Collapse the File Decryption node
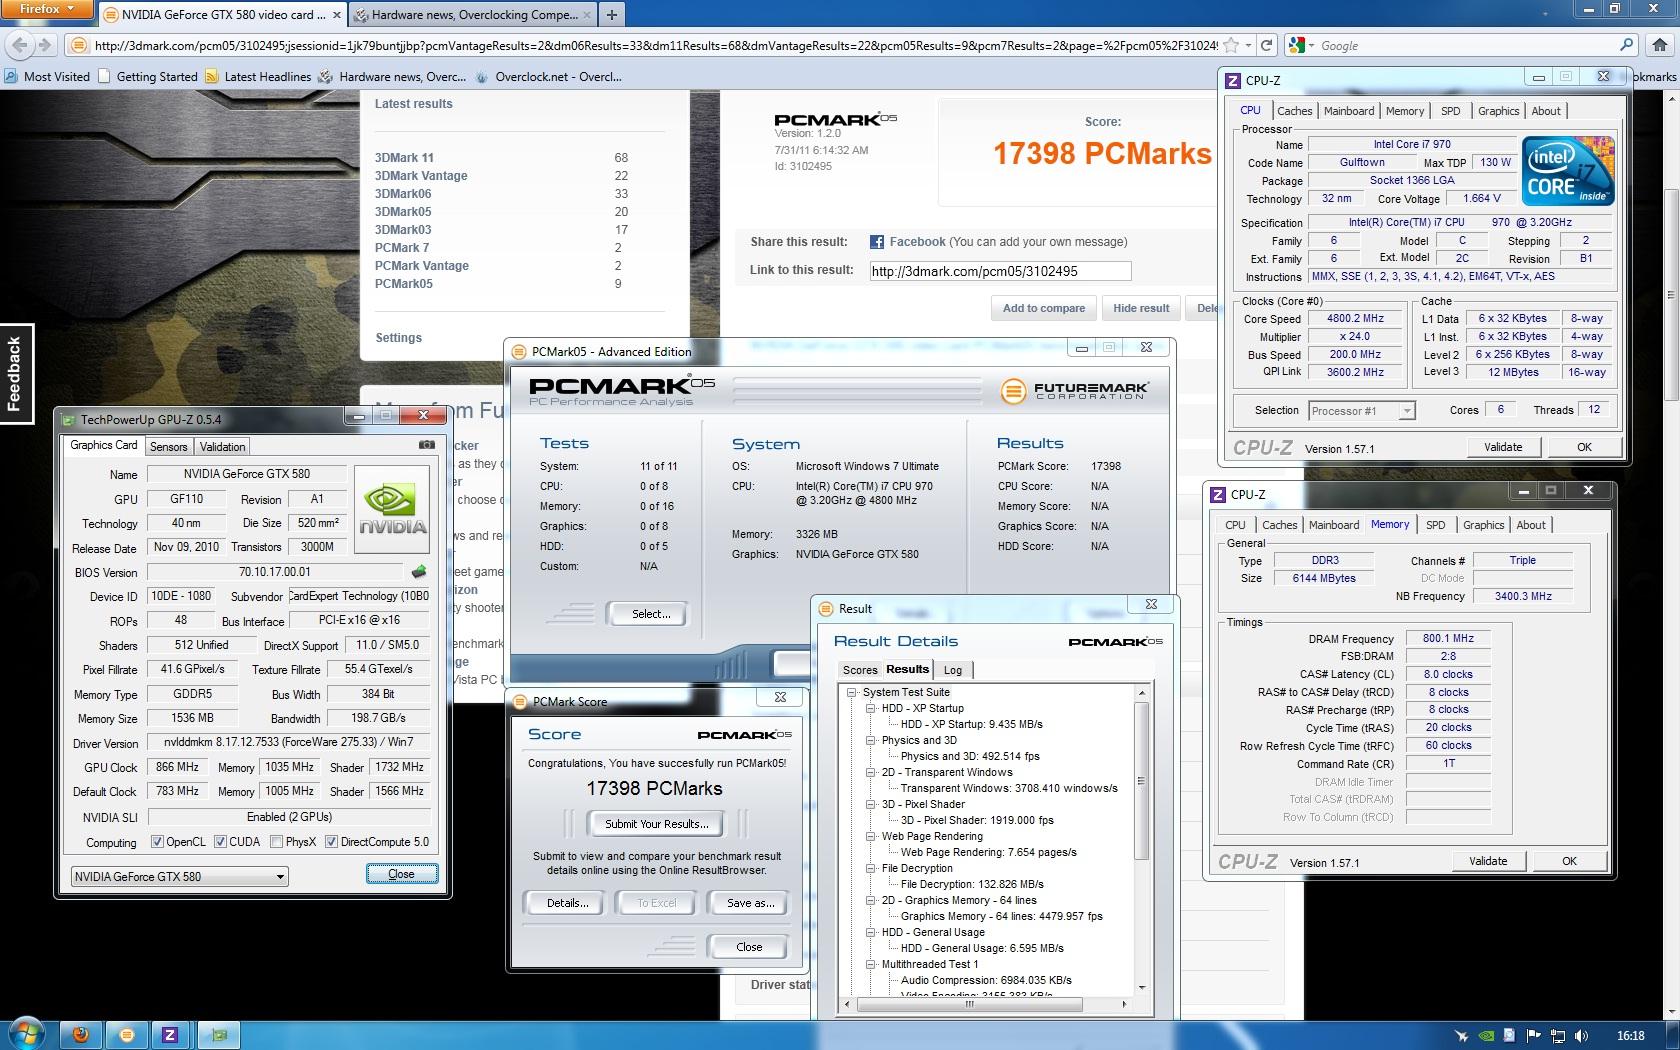The height and width of the screenshot is (1050, 1680). [x=871, y=868]
